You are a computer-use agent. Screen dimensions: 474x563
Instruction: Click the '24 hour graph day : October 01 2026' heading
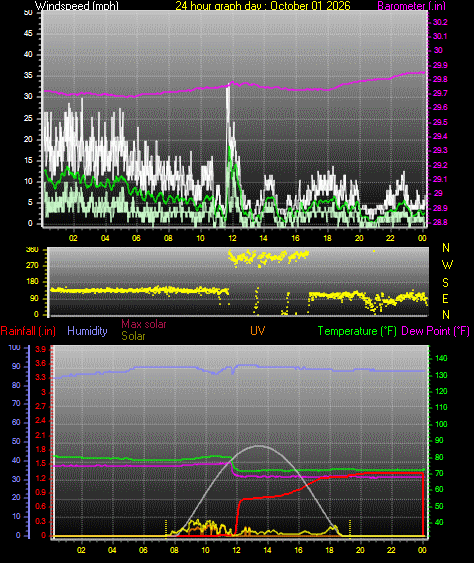pos(263,6)
